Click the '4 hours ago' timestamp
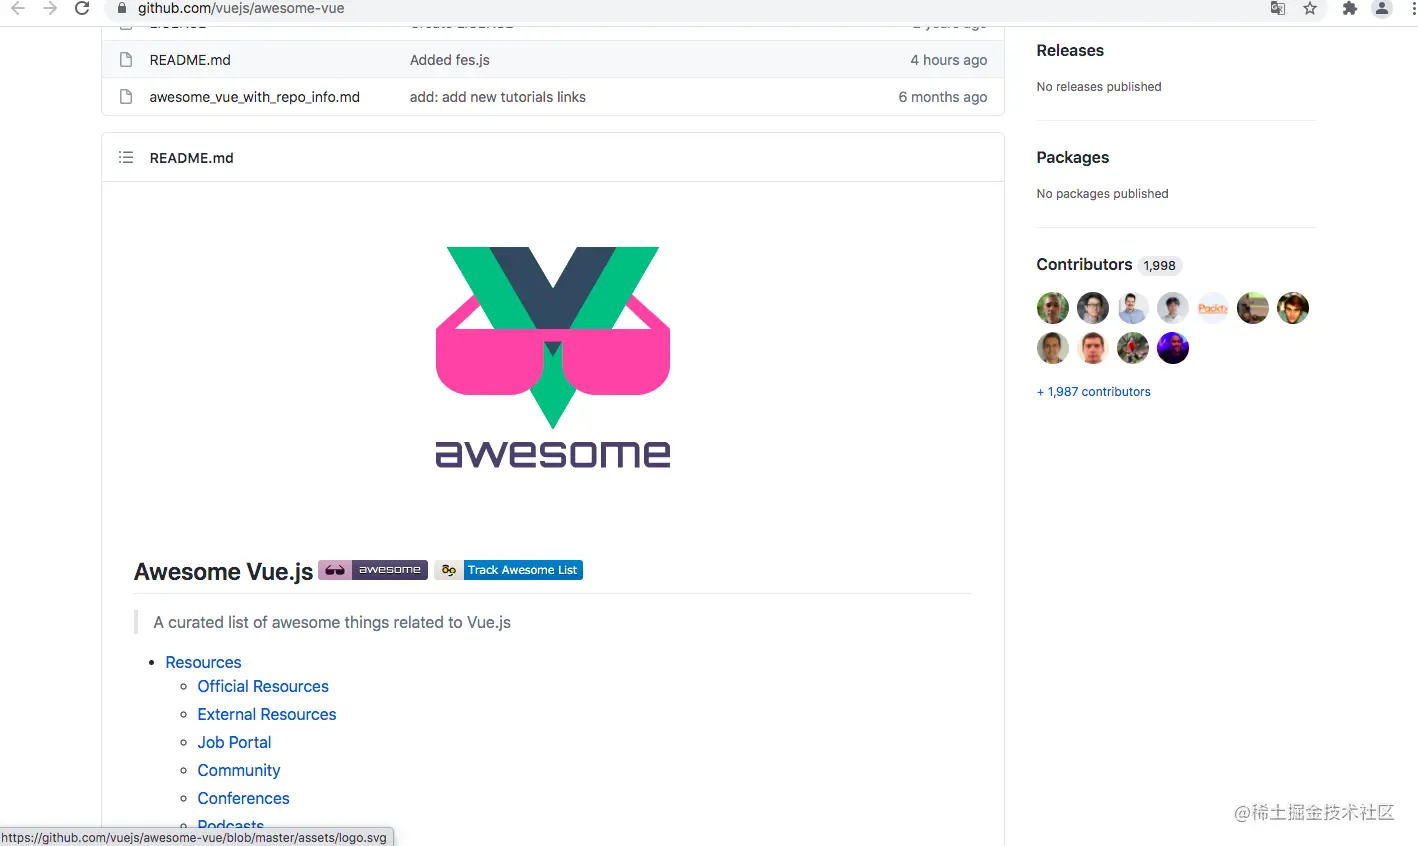The image size is (1418, 846). (x=949, y=60)
